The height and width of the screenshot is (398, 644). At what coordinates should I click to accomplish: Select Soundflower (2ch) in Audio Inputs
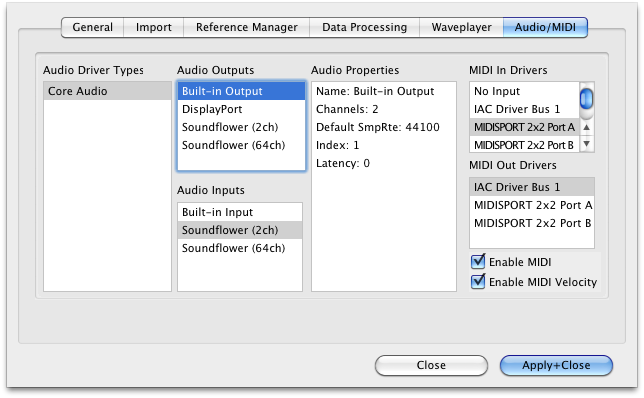[240, 230]
